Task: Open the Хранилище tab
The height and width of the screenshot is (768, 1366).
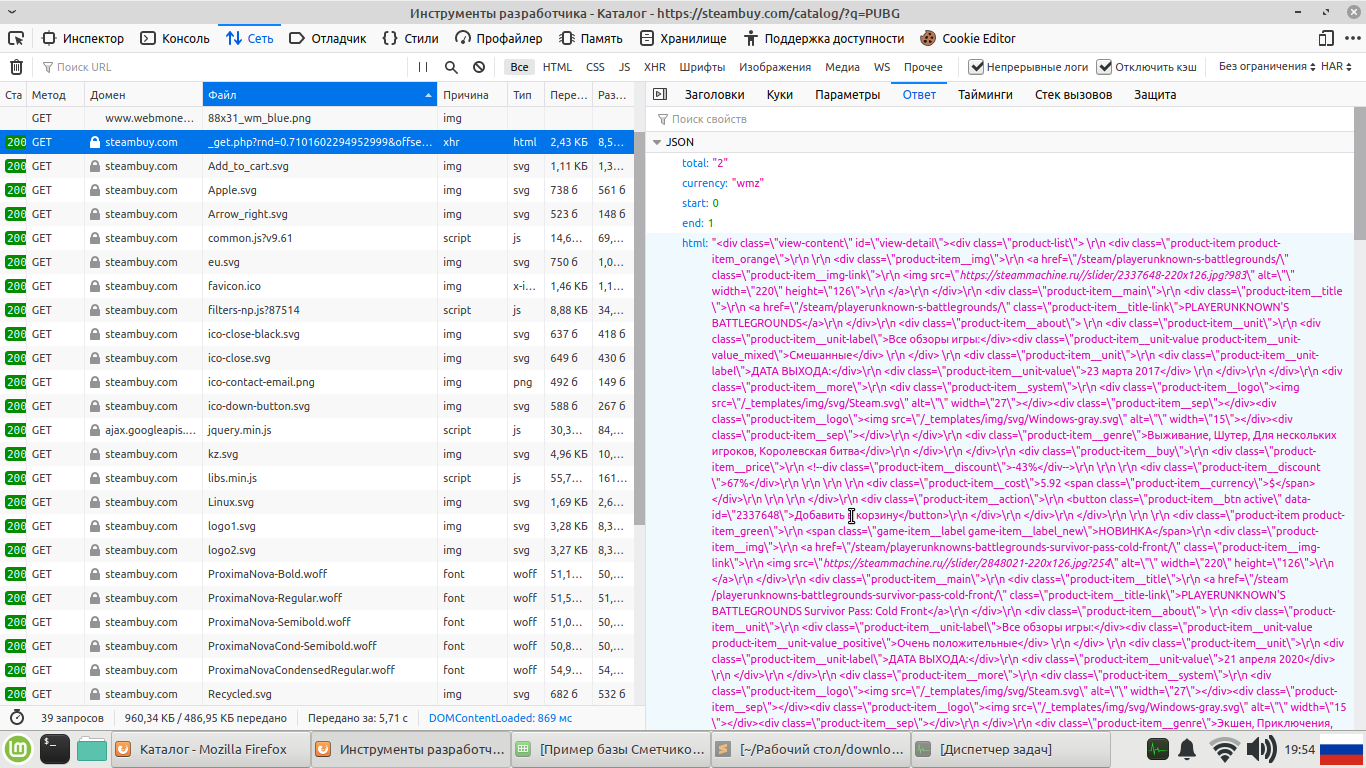Action: (x=683, y=38)
